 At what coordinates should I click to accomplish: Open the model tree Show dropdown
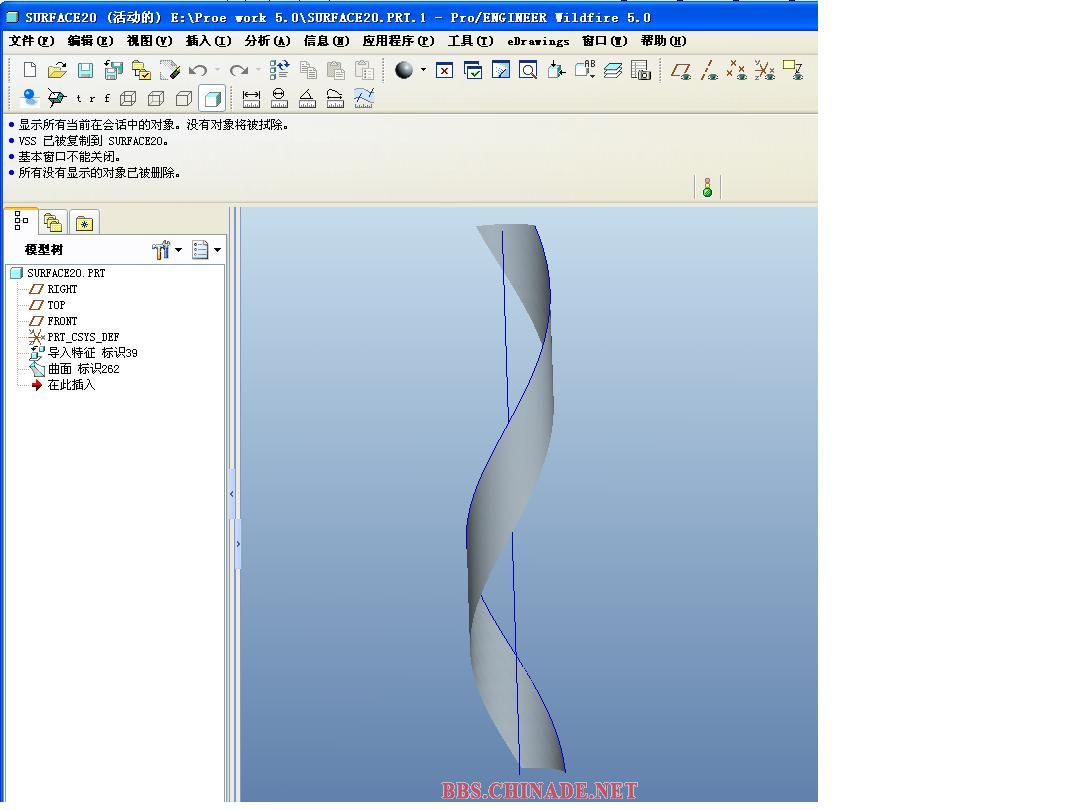tap(205, 250)
